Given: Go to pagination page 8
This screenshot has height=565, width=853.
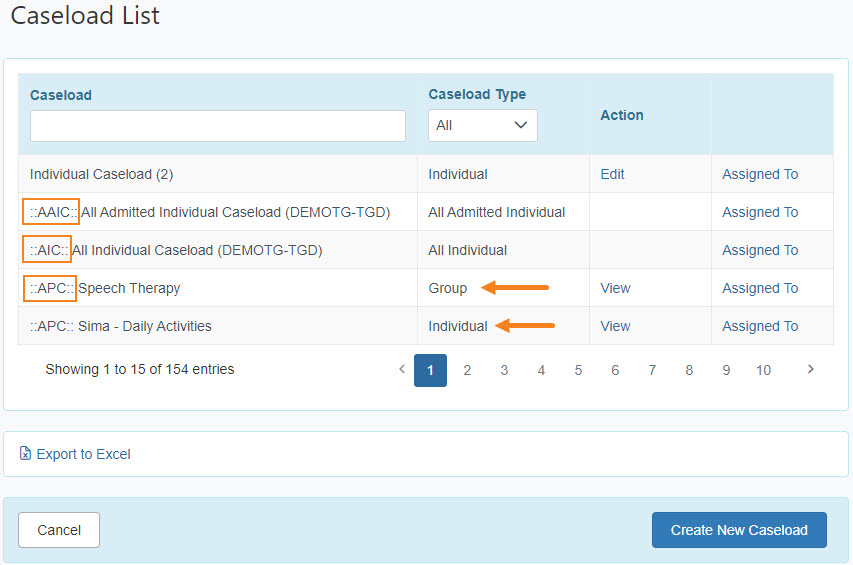Looking at the screenshot, I should coord(689,370).
